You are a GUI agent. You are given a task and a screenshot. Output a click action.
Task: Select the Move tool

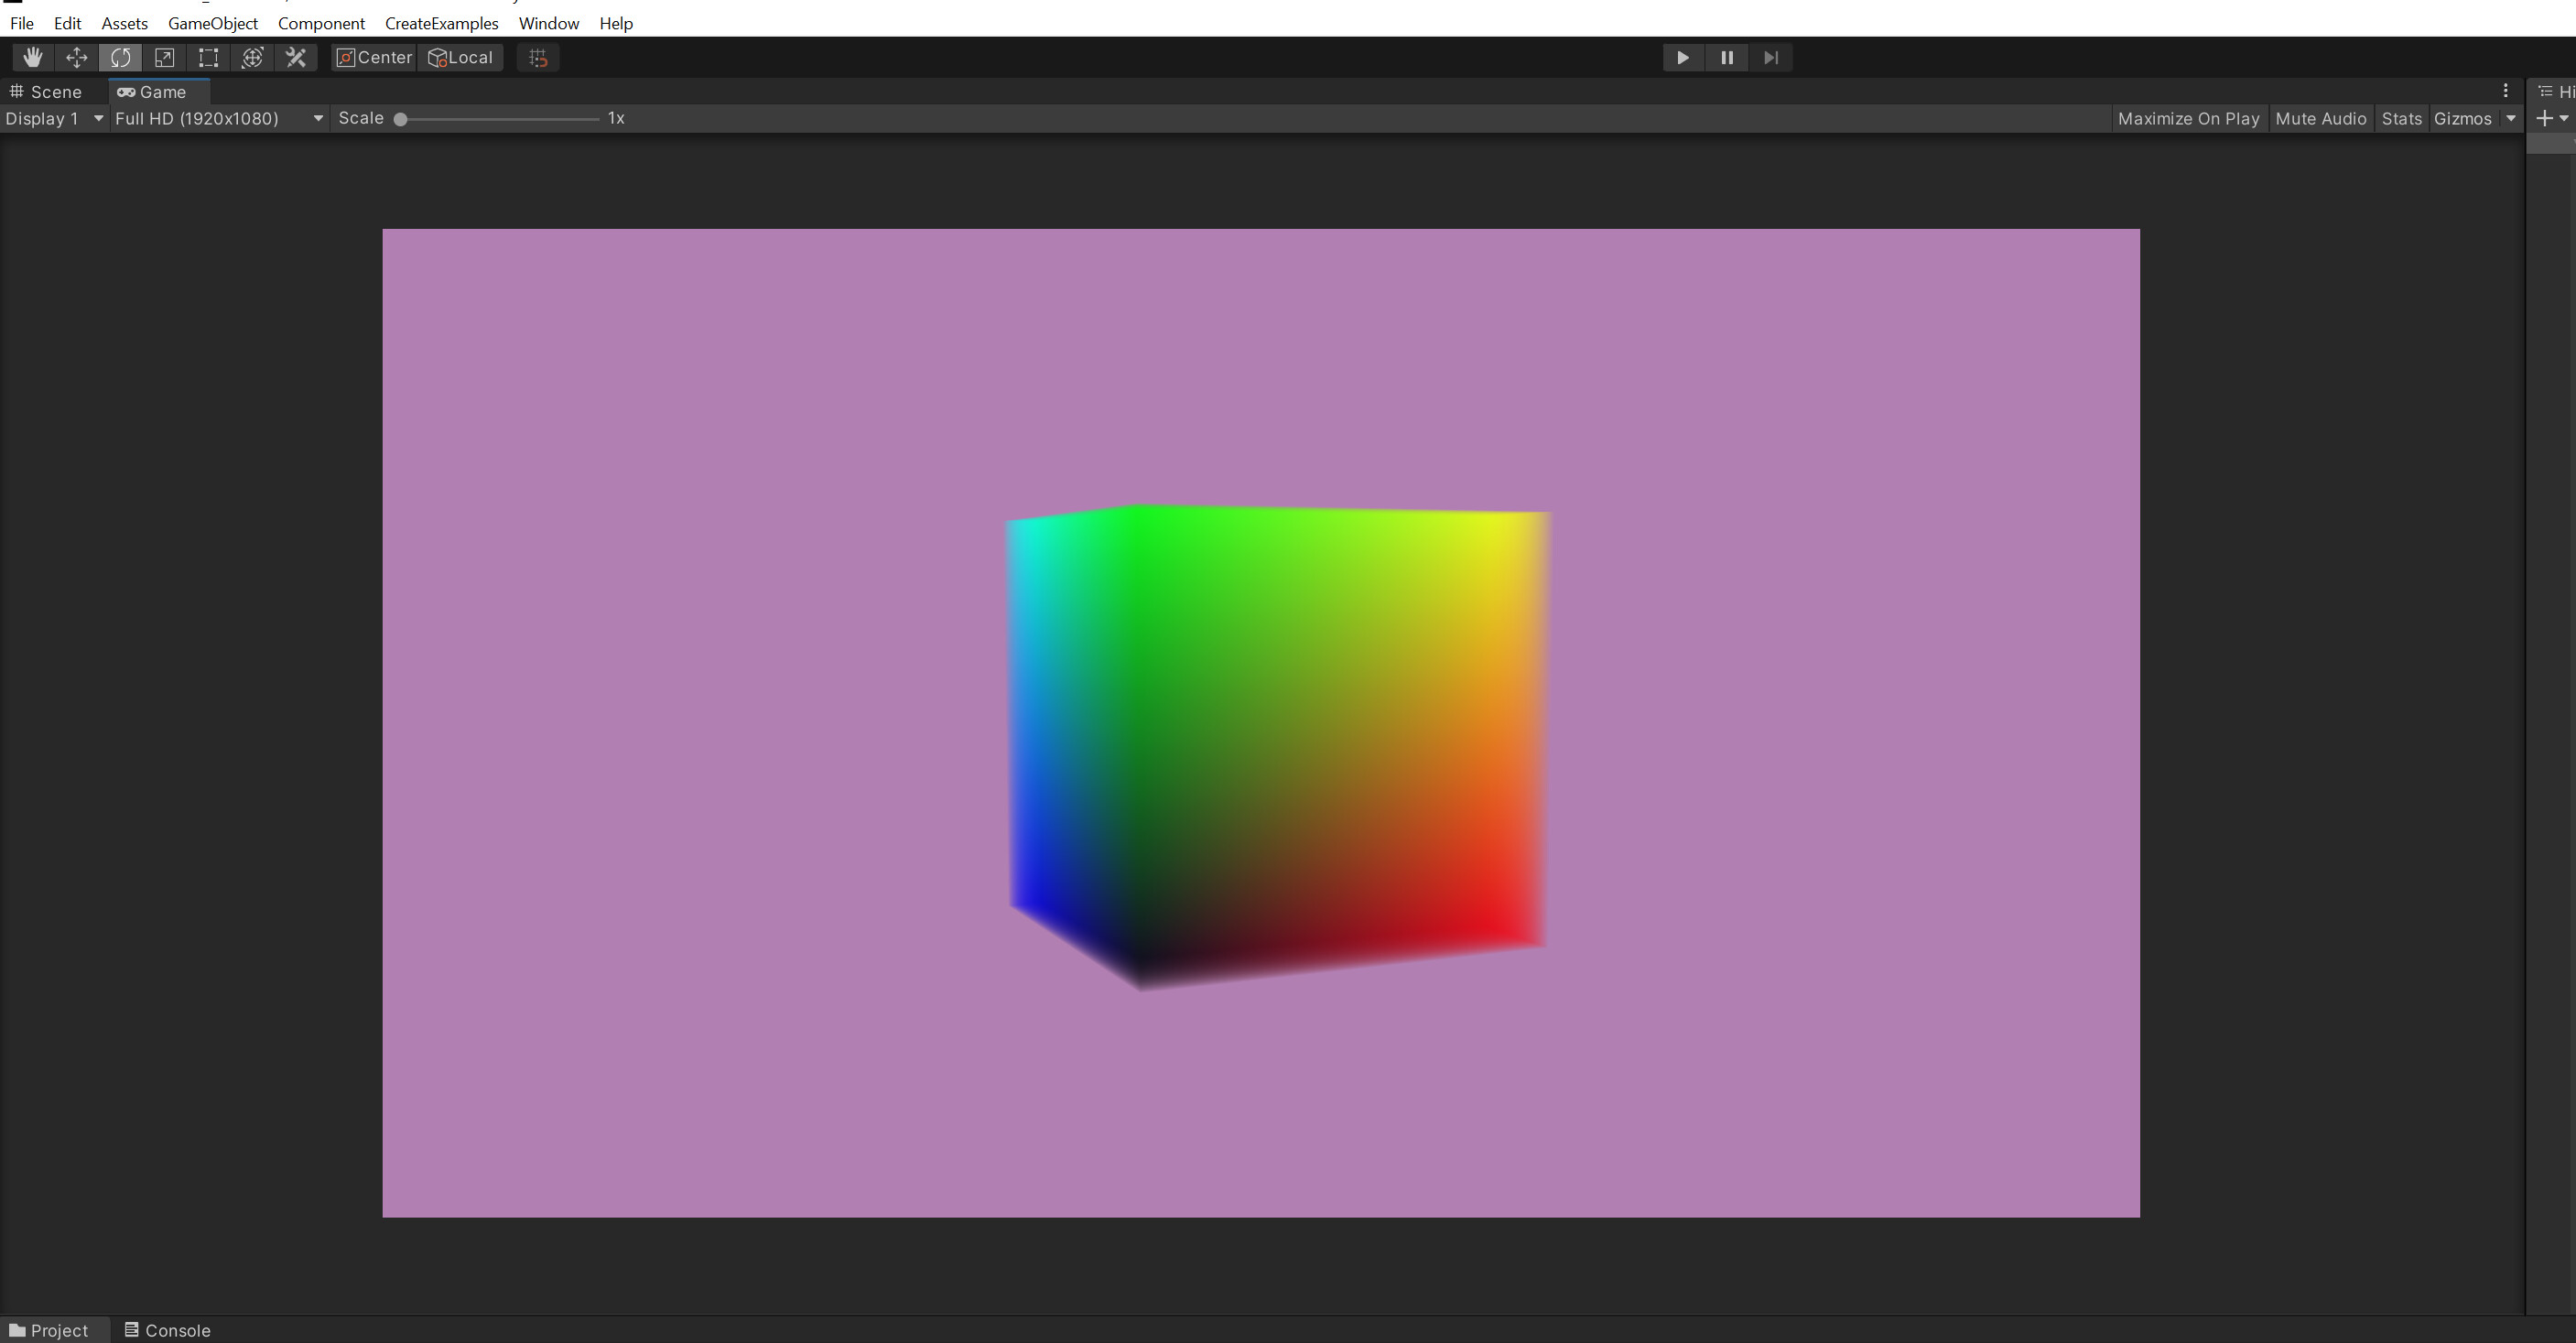76,57
